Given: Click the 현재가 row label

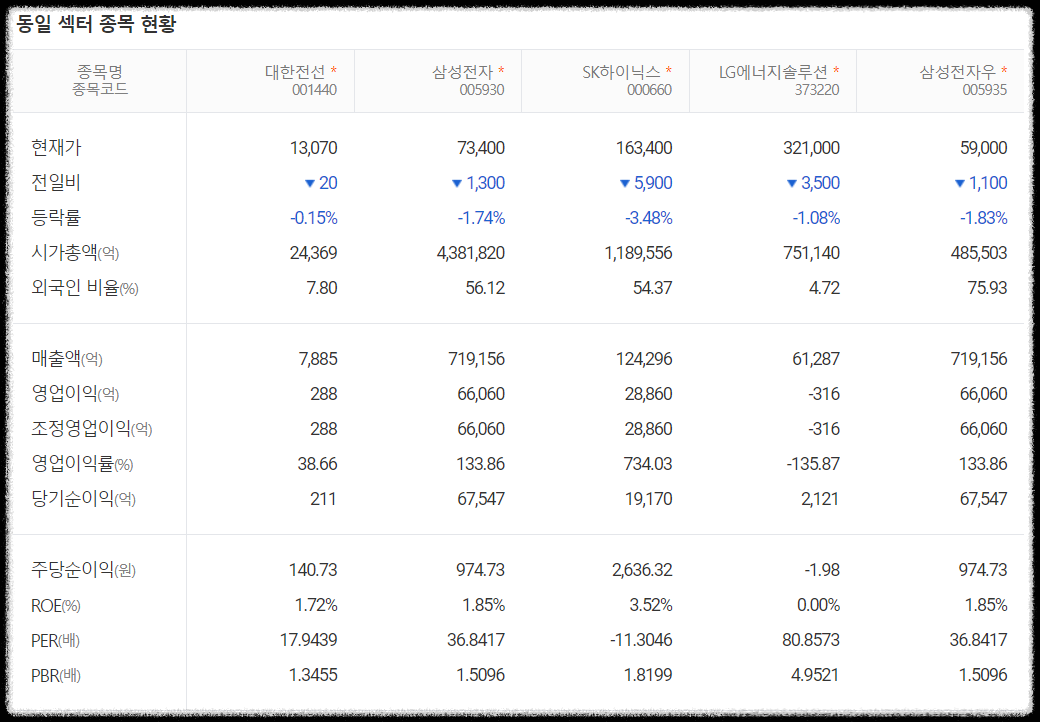Looking at the screenshot, I should [56, 147].
